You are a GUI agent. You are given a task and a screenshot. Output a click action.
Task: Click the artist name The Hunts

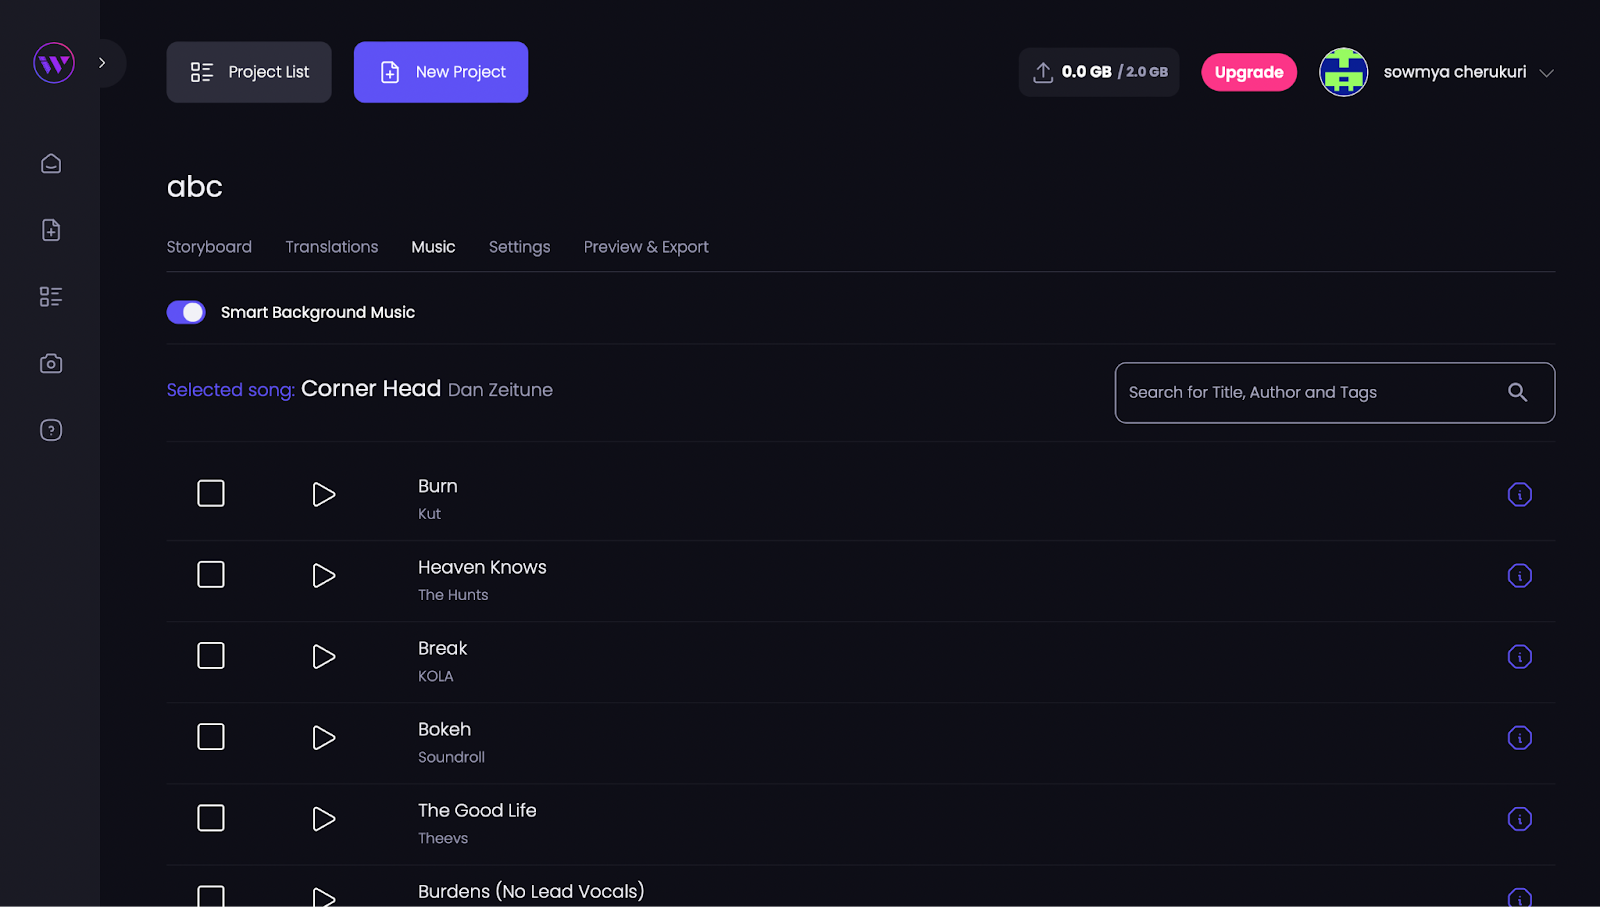[453, 595]
